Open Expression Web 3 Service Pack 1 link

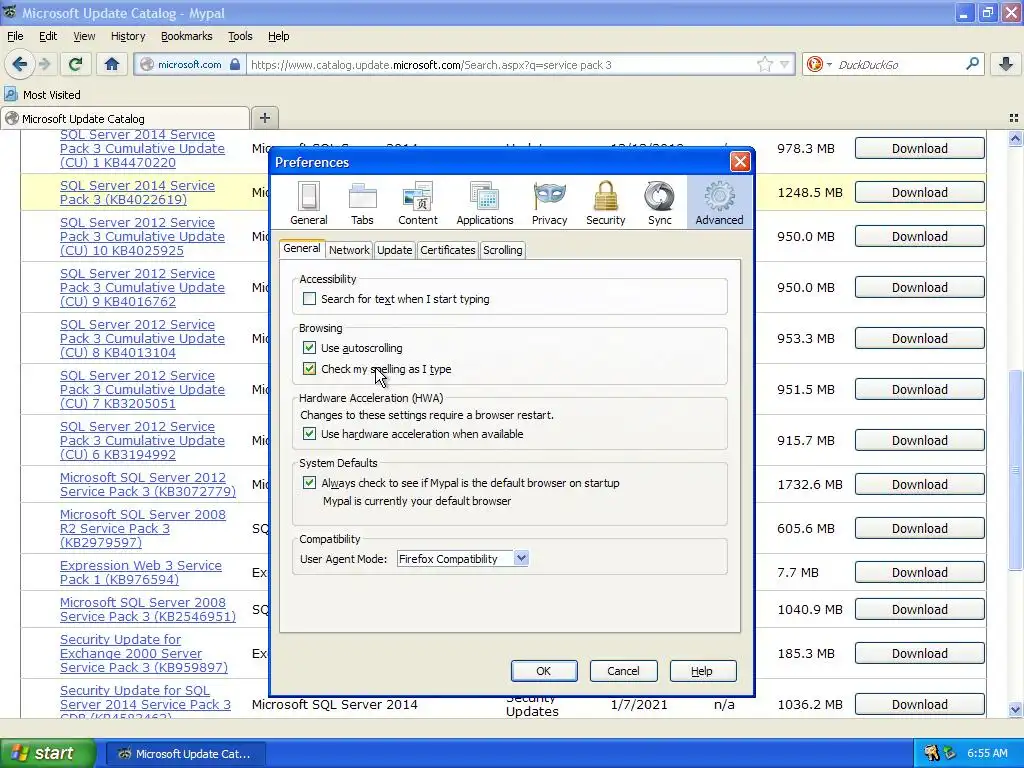point(140,572)
